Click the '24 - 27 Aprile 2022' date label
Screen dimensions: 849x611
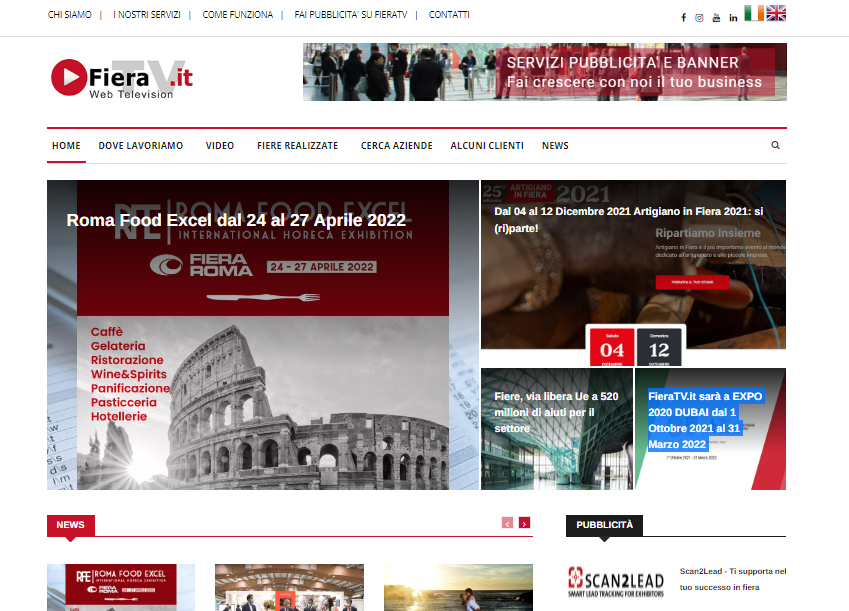click(x=322, y=267)
